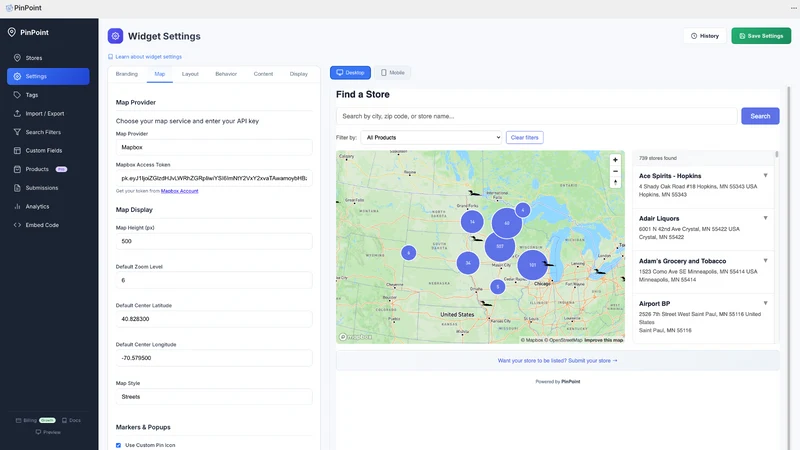The image size is (800, 450).
Task: Click Save Settings button
Action: (761, 36)
